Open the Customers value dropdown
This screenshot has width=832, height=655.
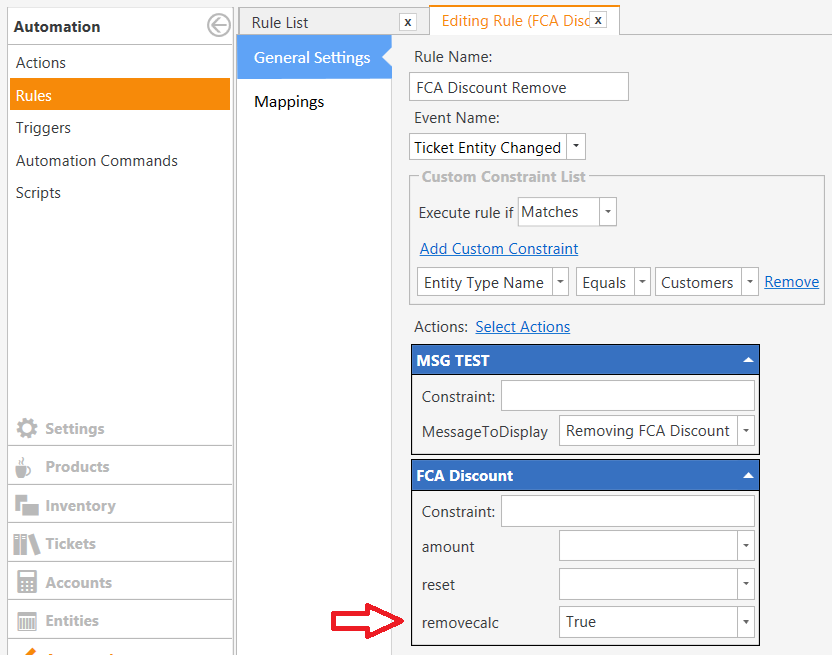click(x=750, y=282)
